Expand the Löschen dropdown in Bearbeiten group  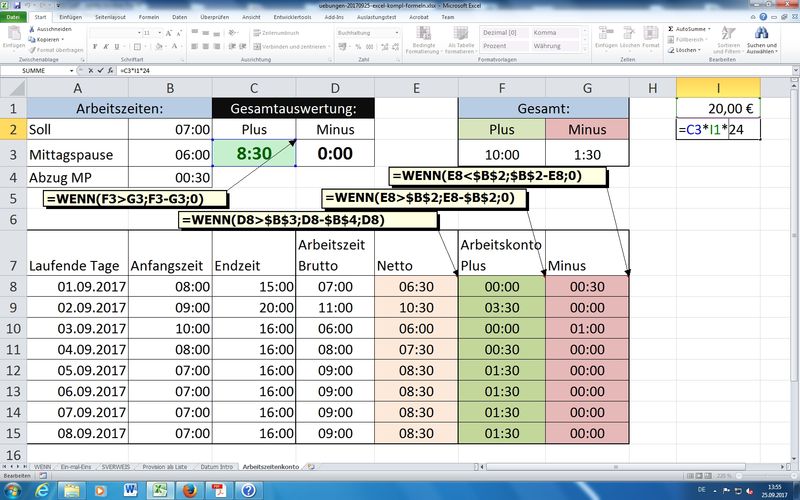click(697, 49)
